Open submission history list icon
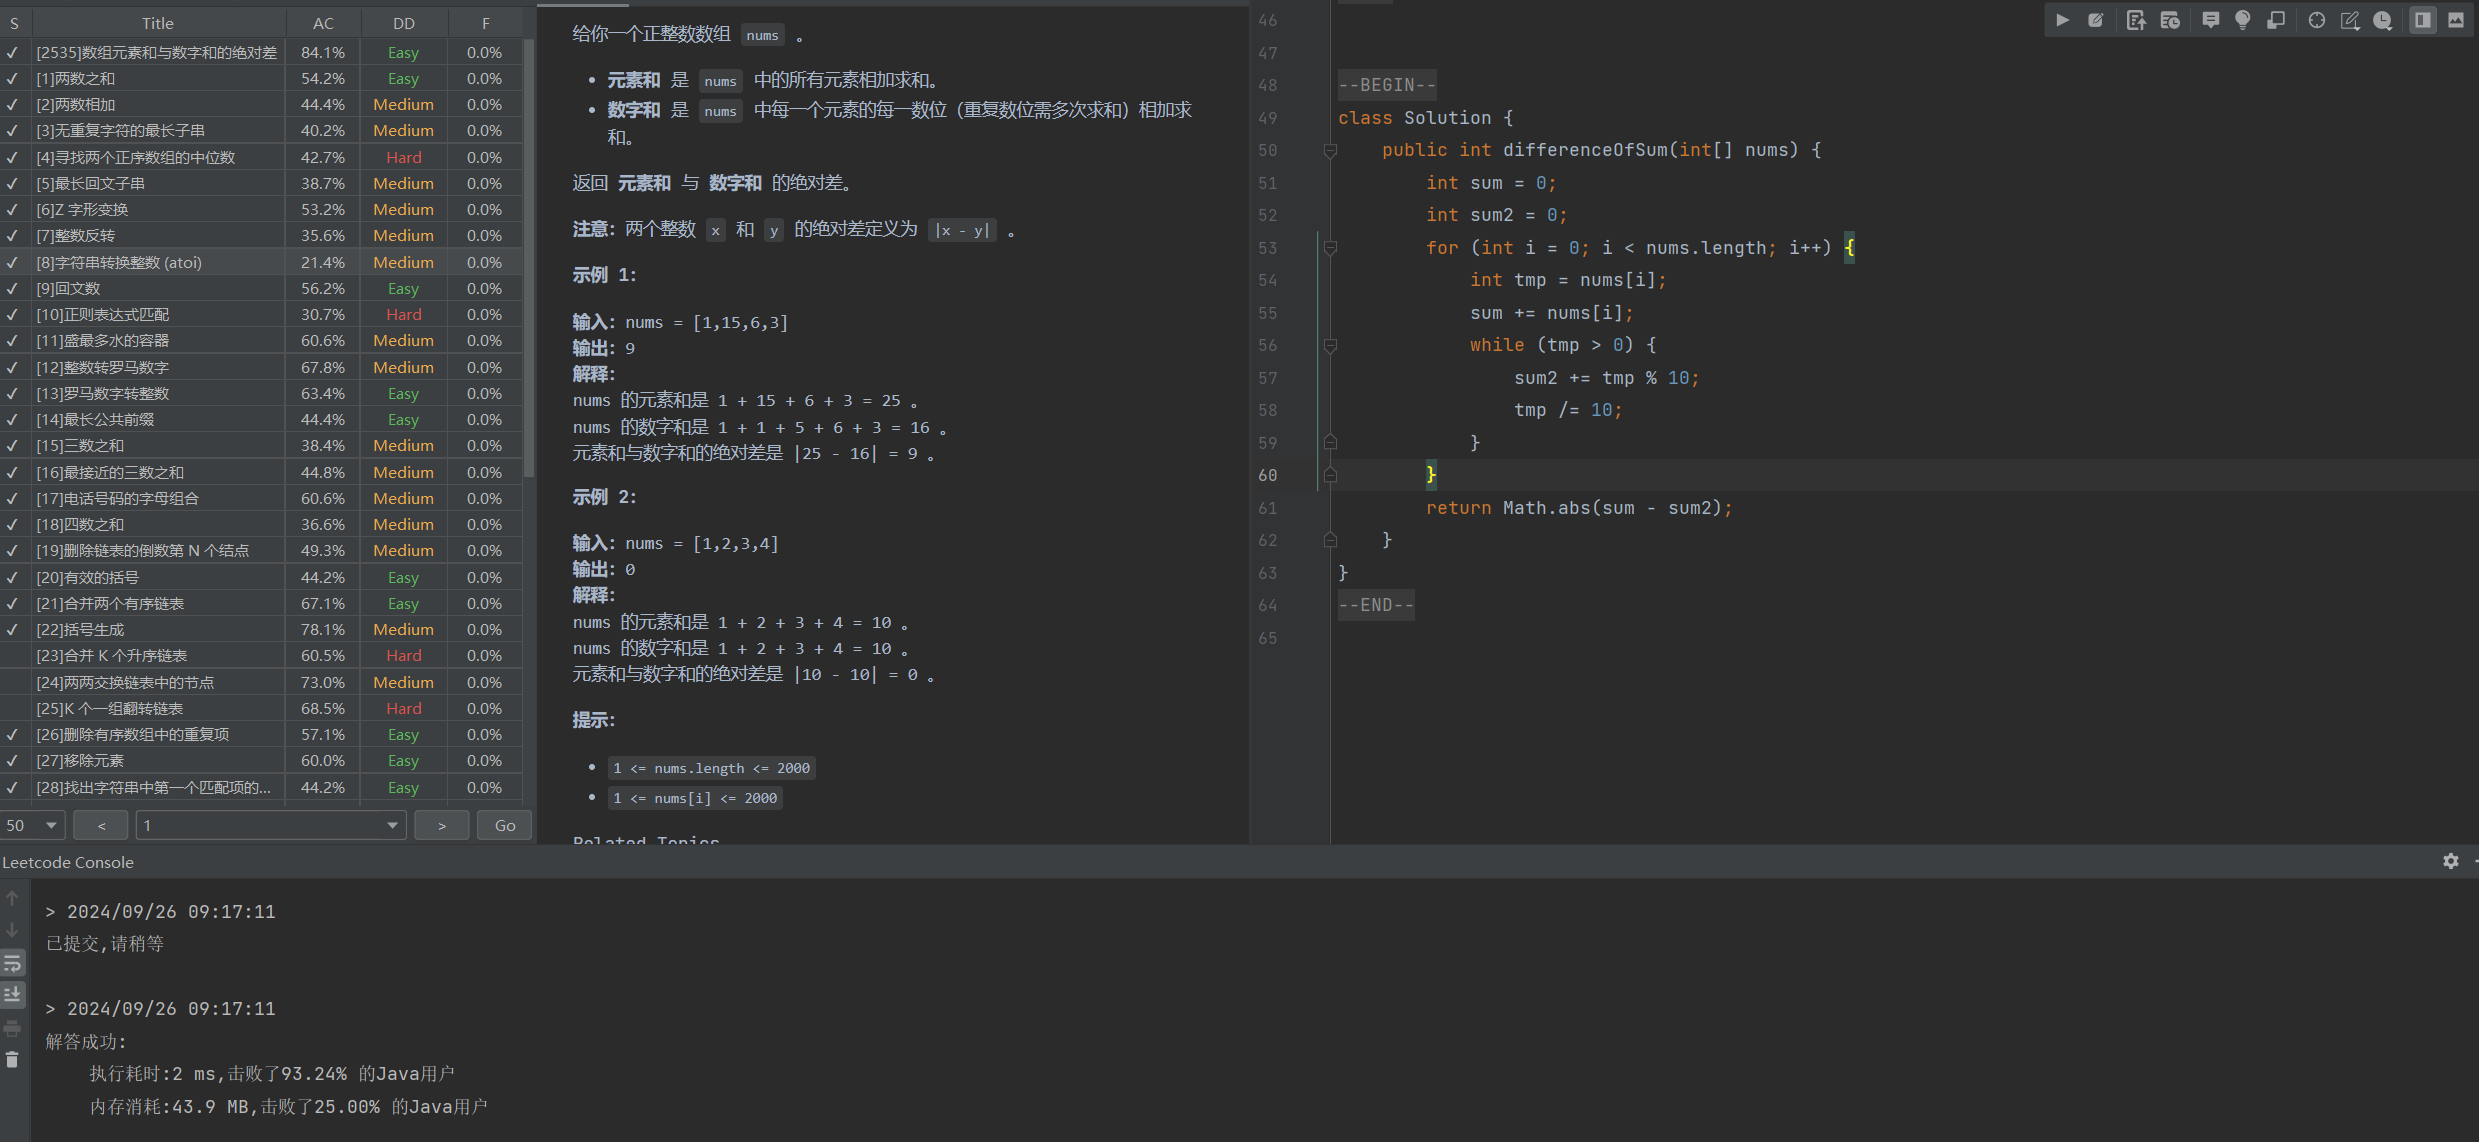The height and width of the screenshot is (1142, 2479). tap(2170, 20)
